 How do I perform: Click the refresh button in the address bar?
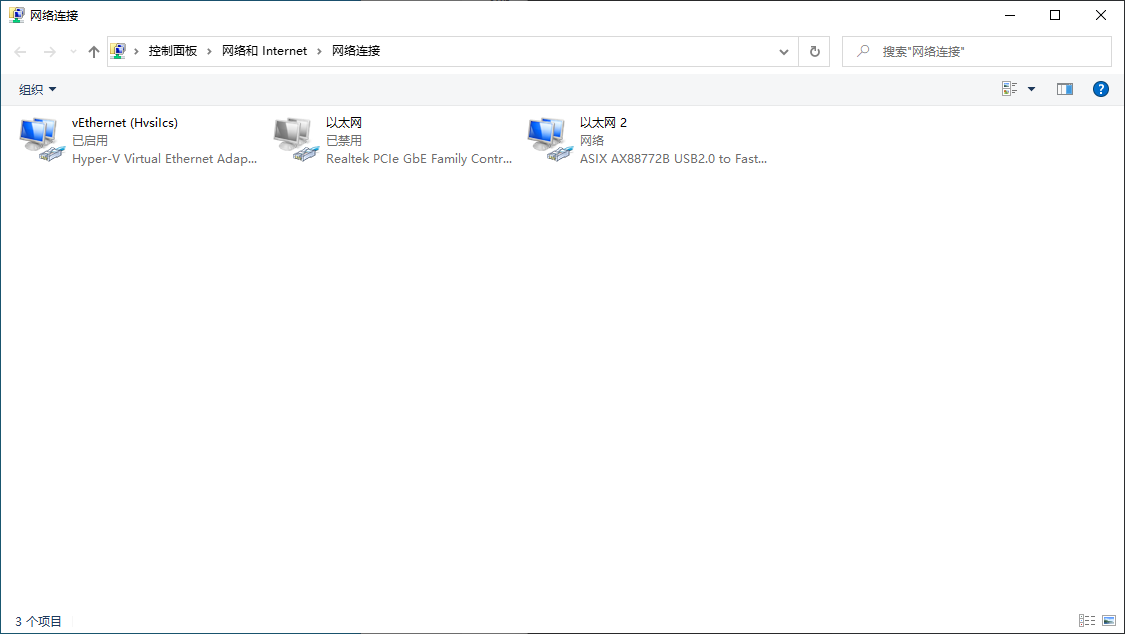pos(814,51)
